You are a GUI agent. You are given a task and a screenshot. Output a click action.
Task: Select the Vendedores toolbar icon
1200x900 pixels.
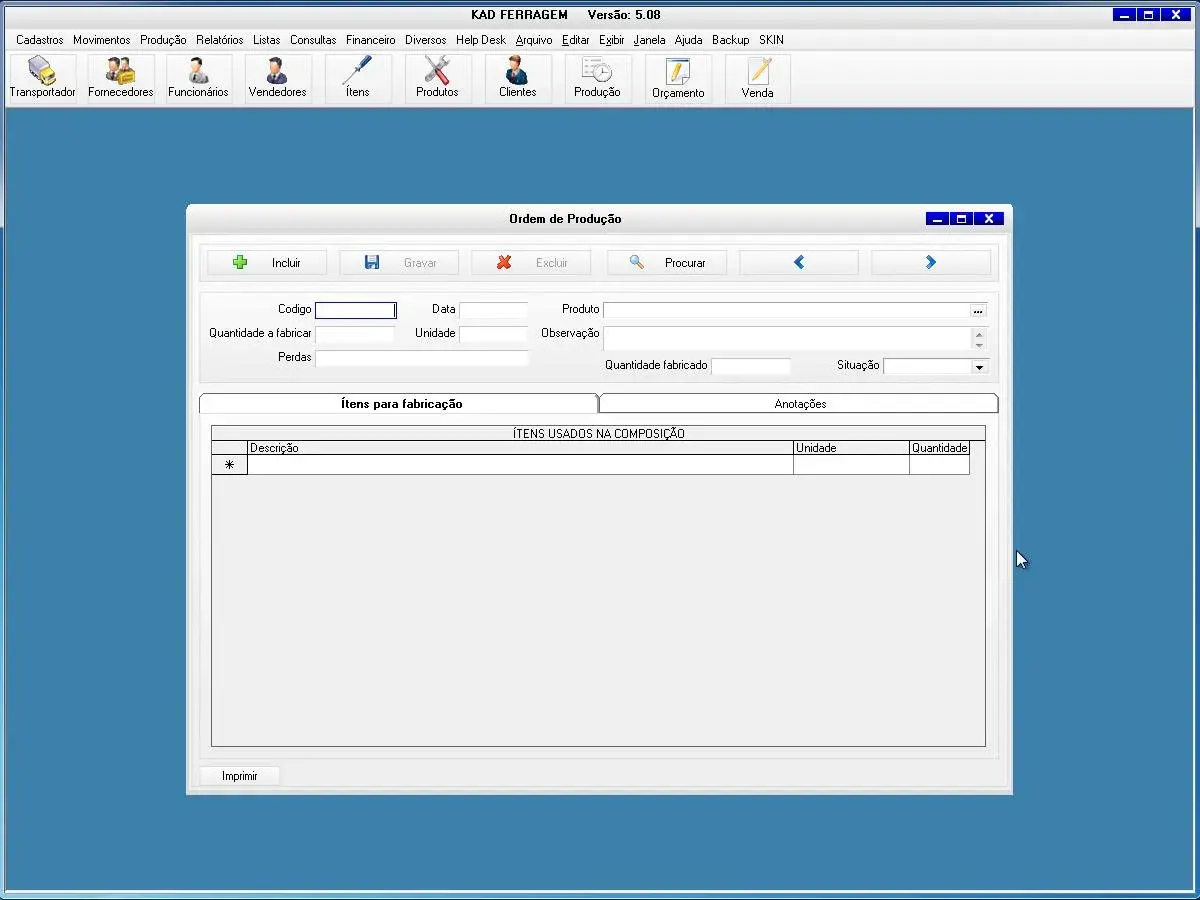(x=277, y=78)
